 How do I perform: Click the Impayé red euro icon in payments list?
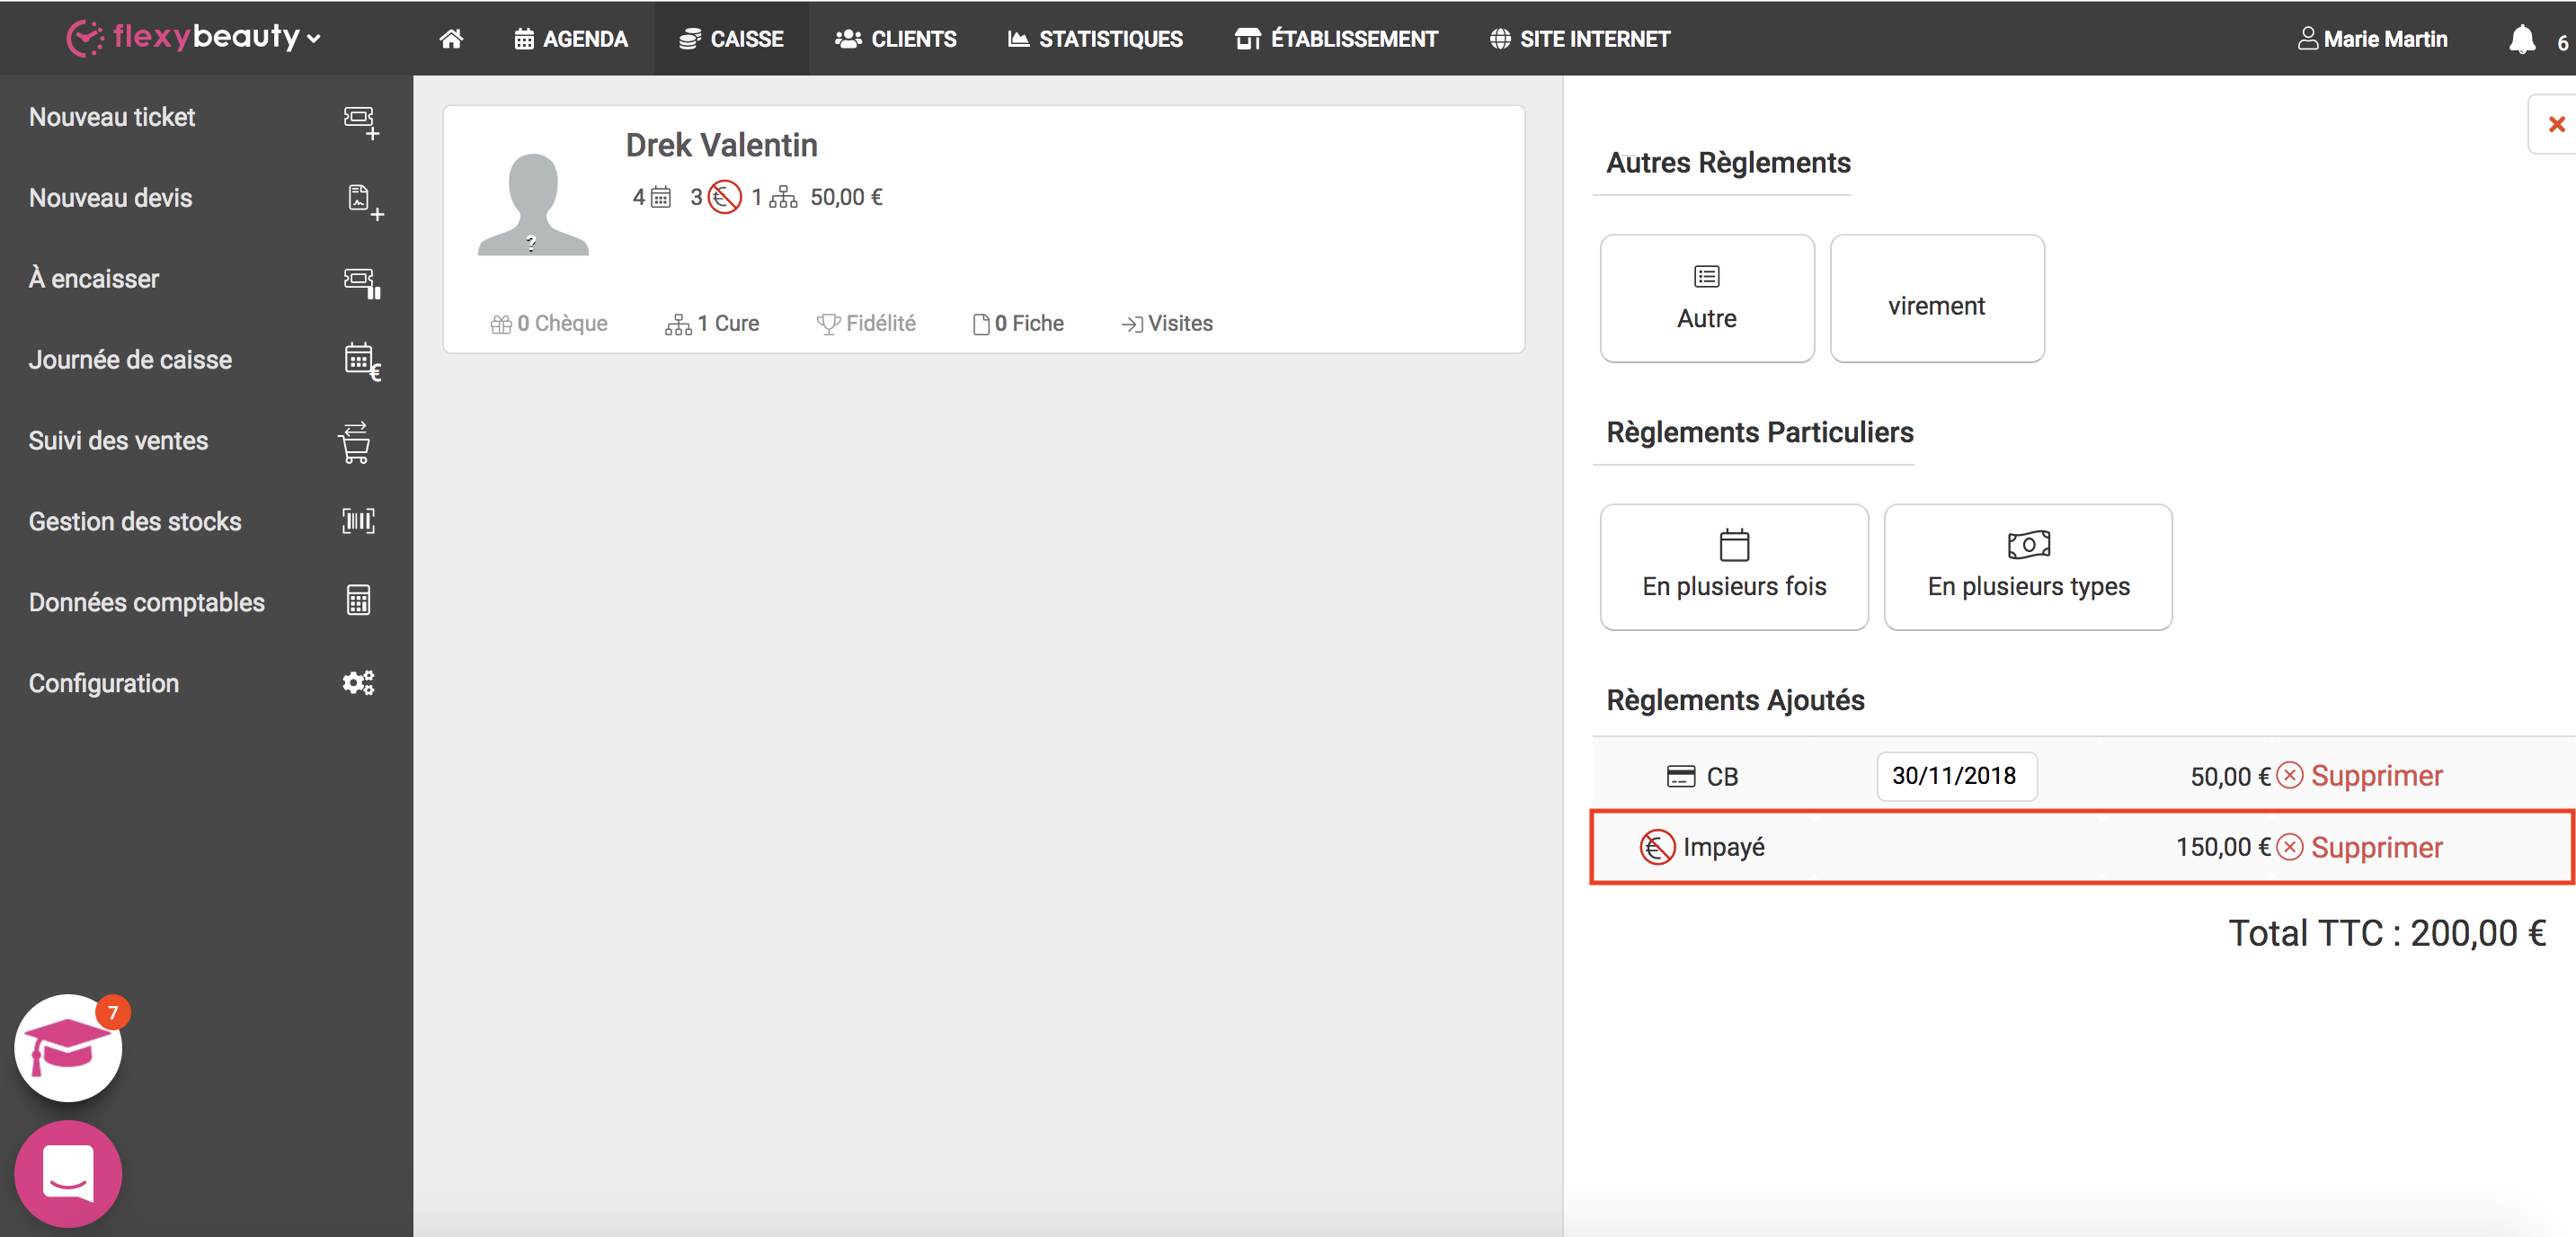(1657, 847)
